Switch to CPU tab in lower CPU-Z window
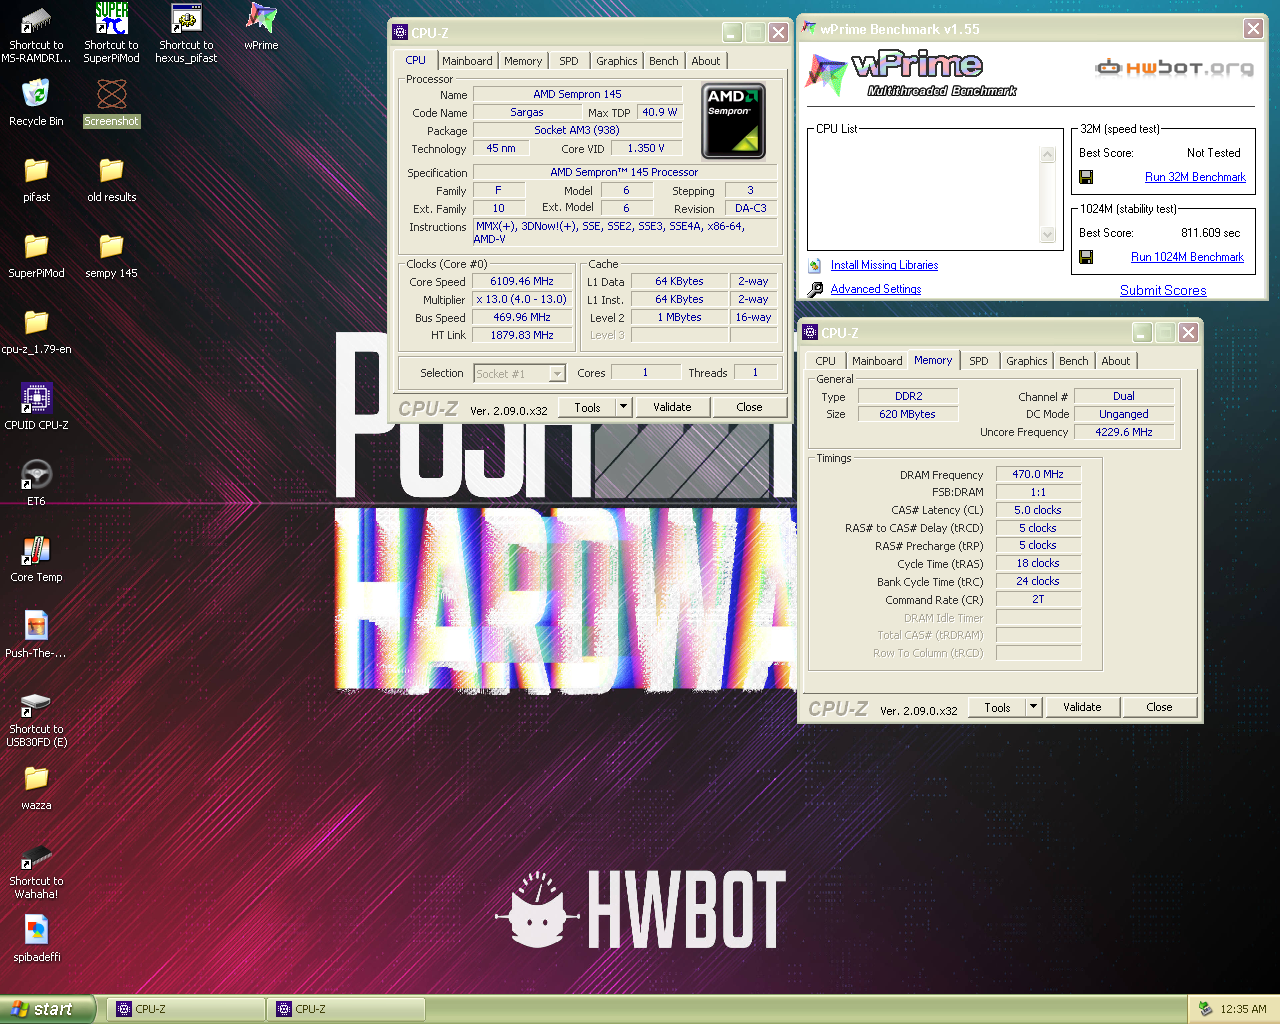This screenshot has height=1024, width=1280. click(826, 361)
